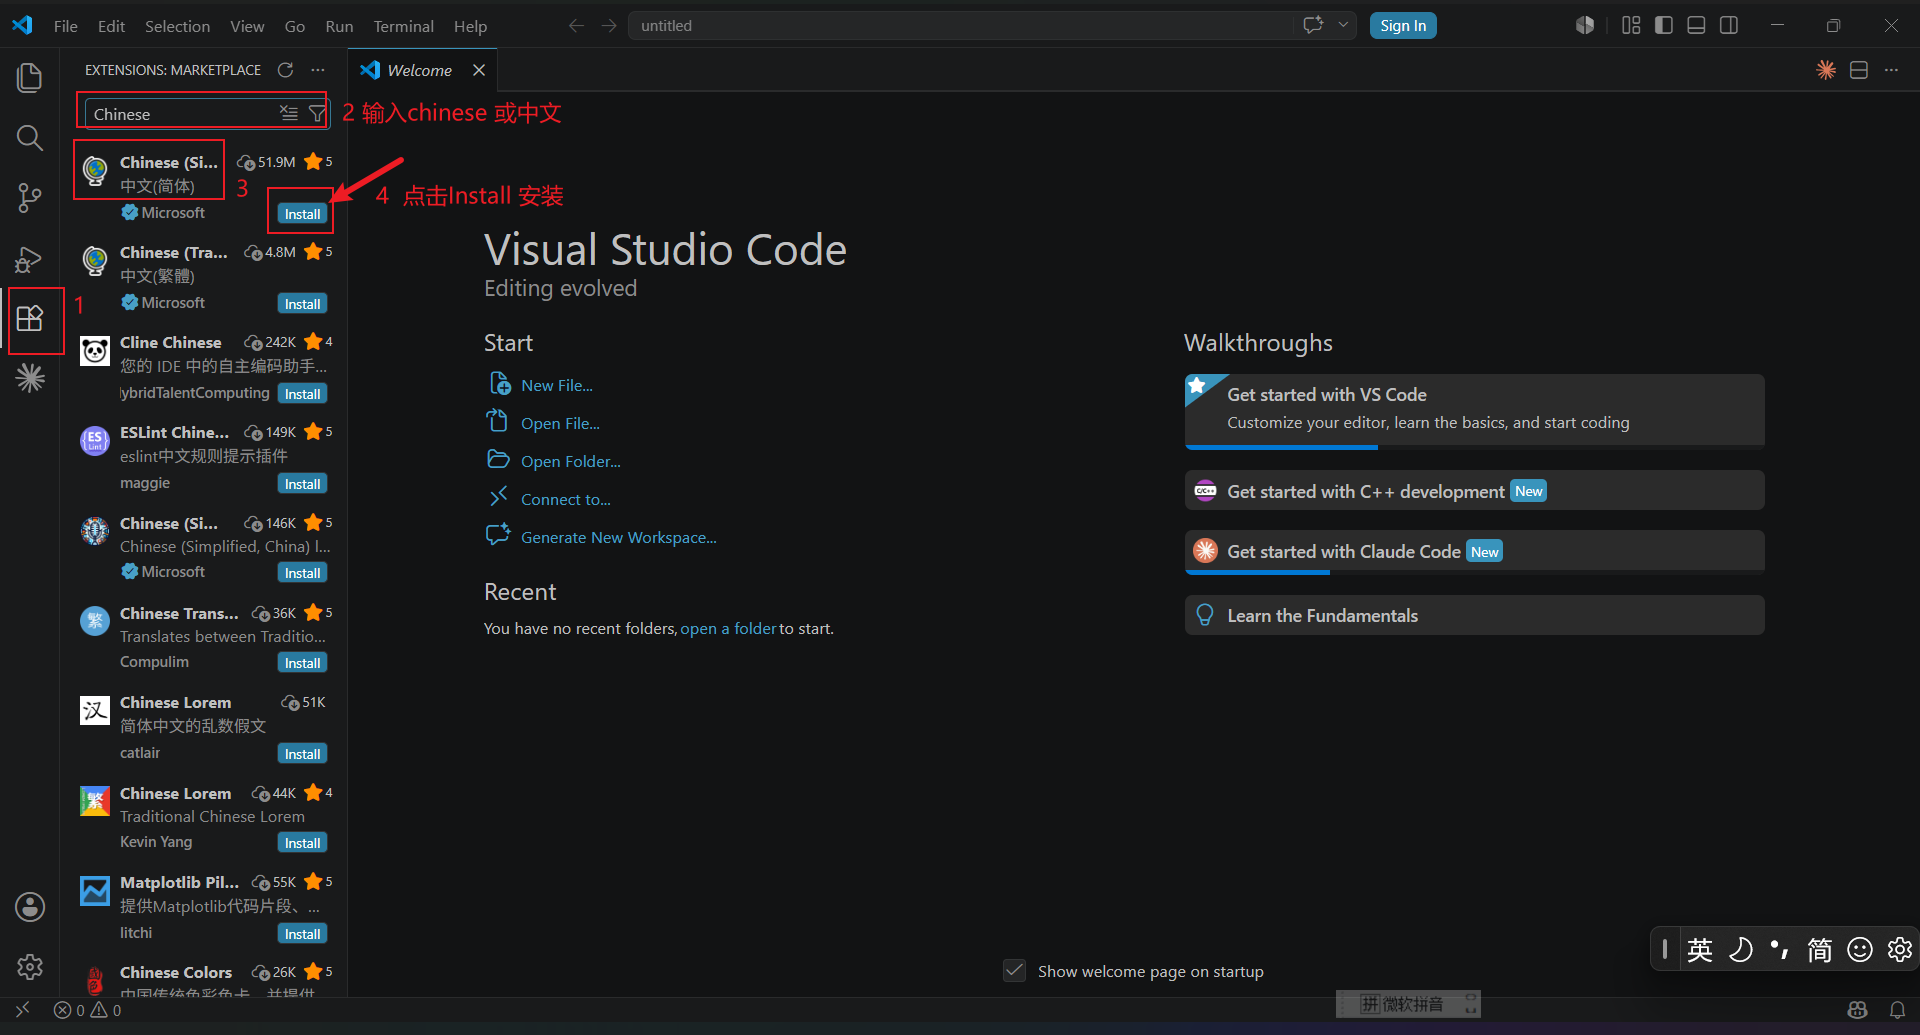This screenshot has width=1920, height=1035.
Task: Click the Sign In button
Action: (x=1403, y=26)
